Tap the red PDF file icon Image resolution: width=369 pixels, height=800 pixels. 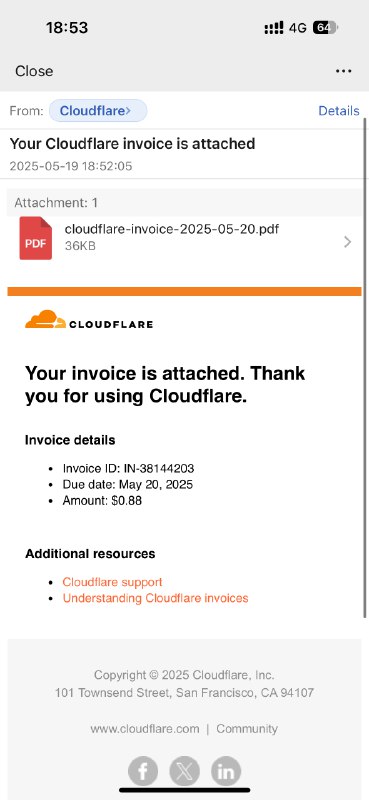[x=36, y=238]
